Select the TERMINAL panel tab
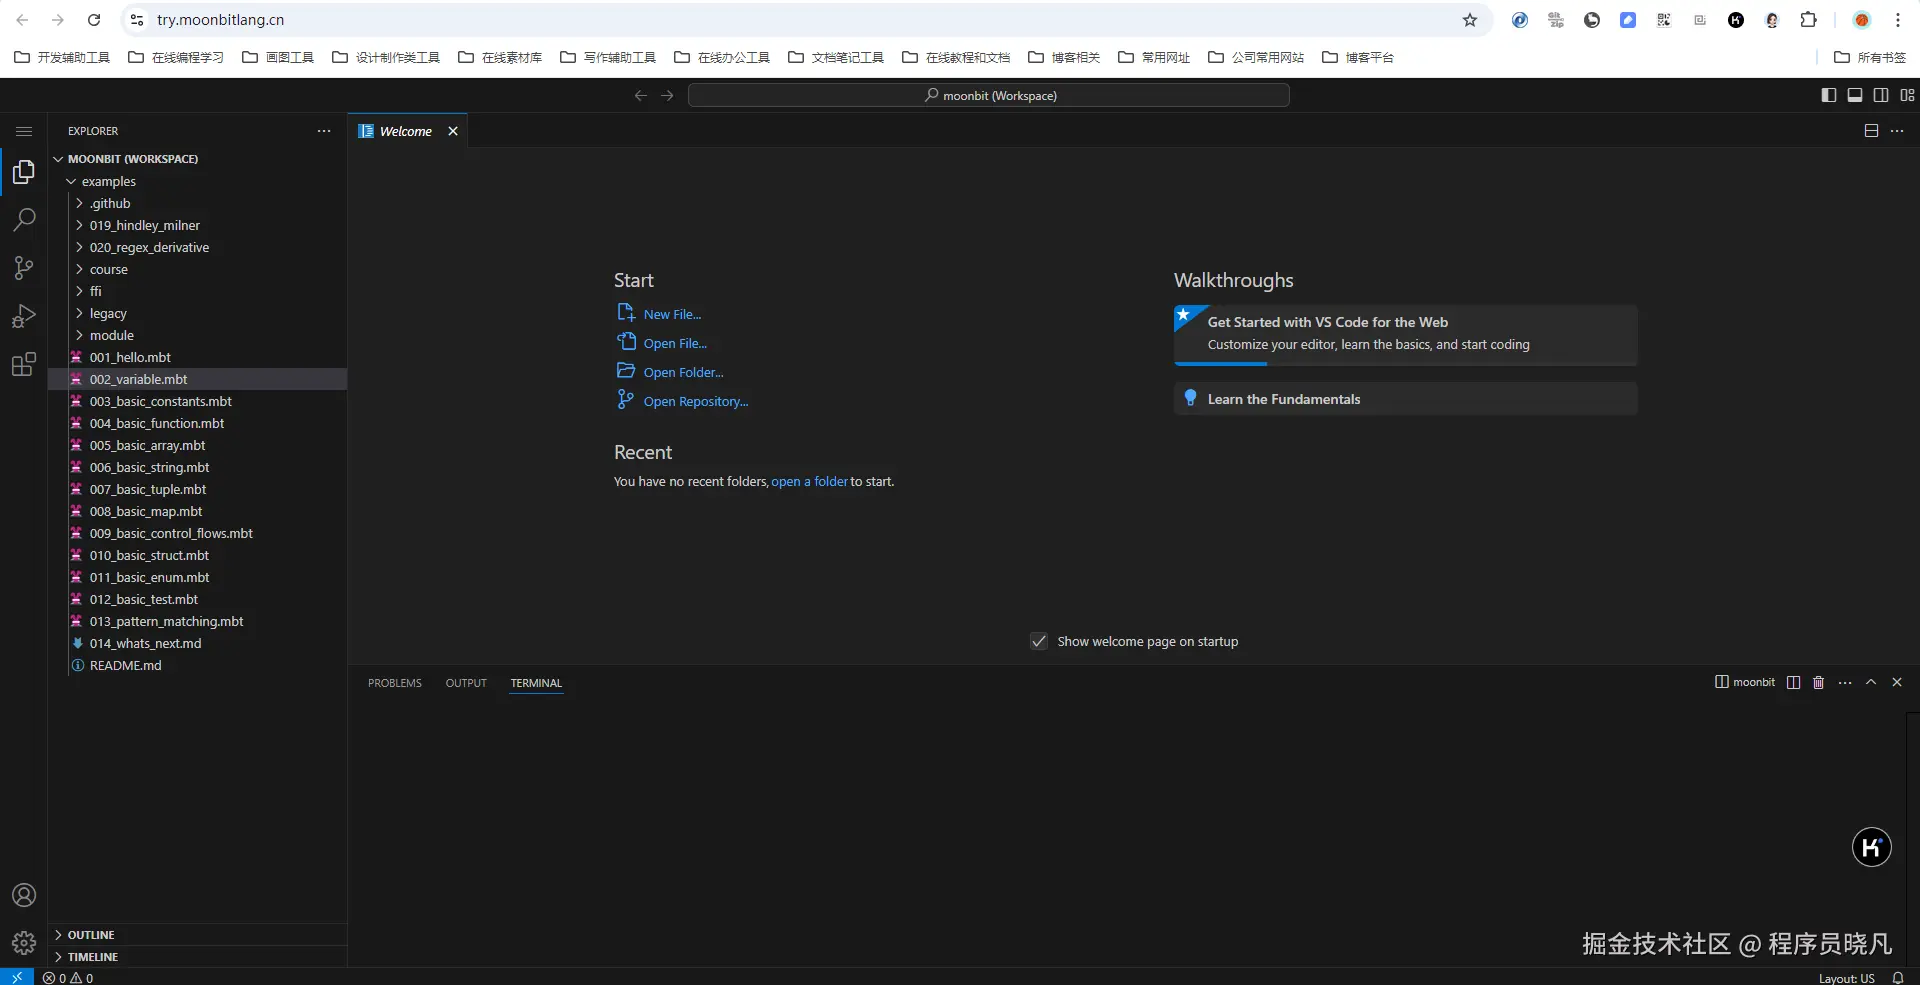The width and height of the screenshot is (1920, 985). pos(536,683)
